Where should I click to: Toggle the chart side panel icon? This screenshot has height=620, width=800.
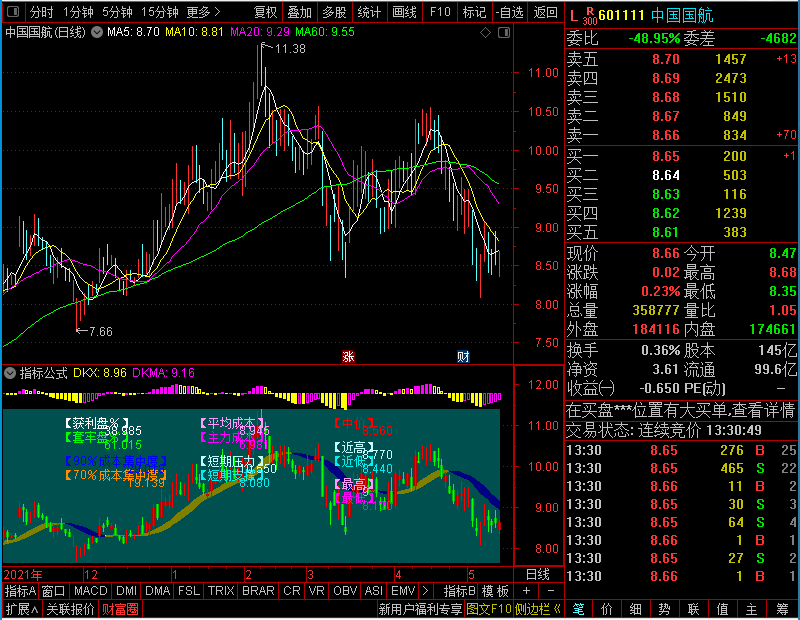(x=504, y=33)
